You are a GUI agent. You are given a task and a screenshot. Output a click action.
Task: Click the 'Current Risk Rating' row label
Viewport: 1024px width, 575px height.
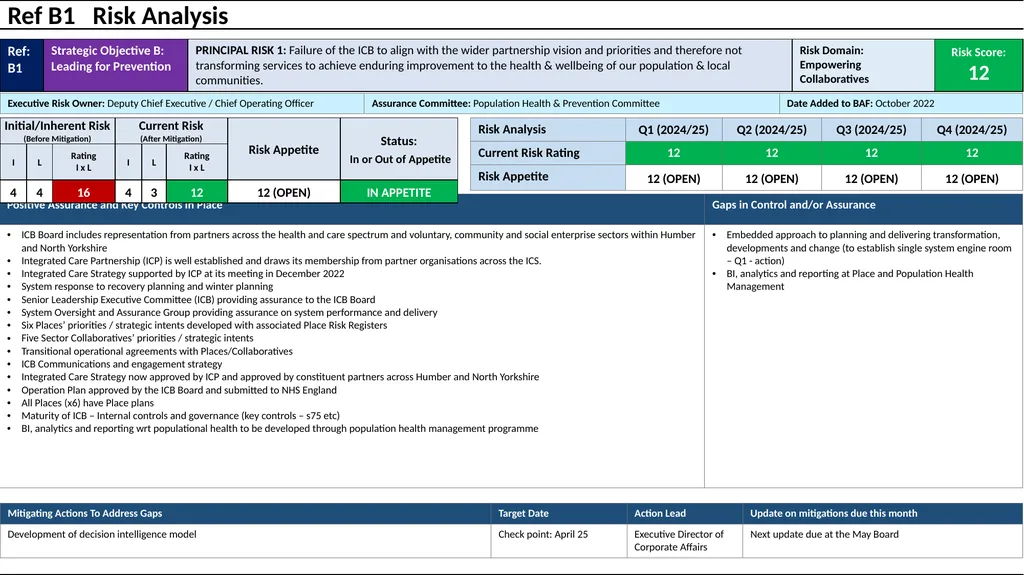548,153
